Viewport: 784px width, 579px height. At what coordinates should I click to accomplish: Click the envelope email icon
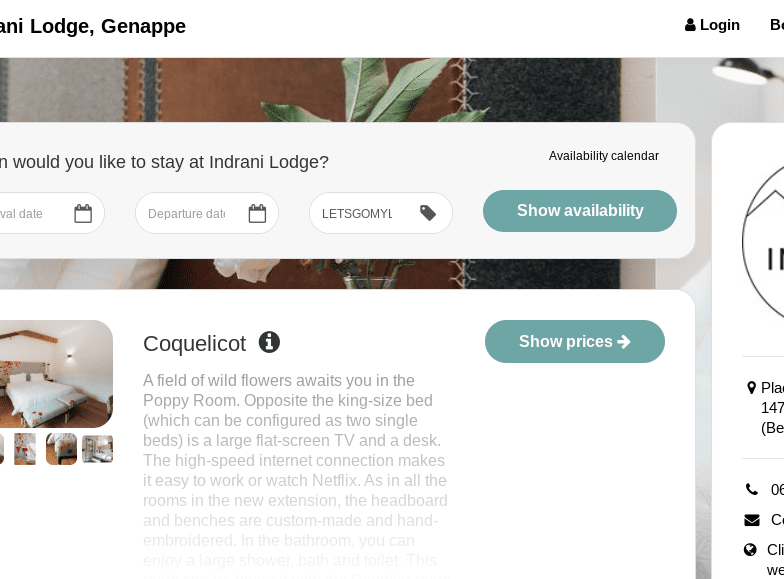pyautogui.click(x=751, y=520)
